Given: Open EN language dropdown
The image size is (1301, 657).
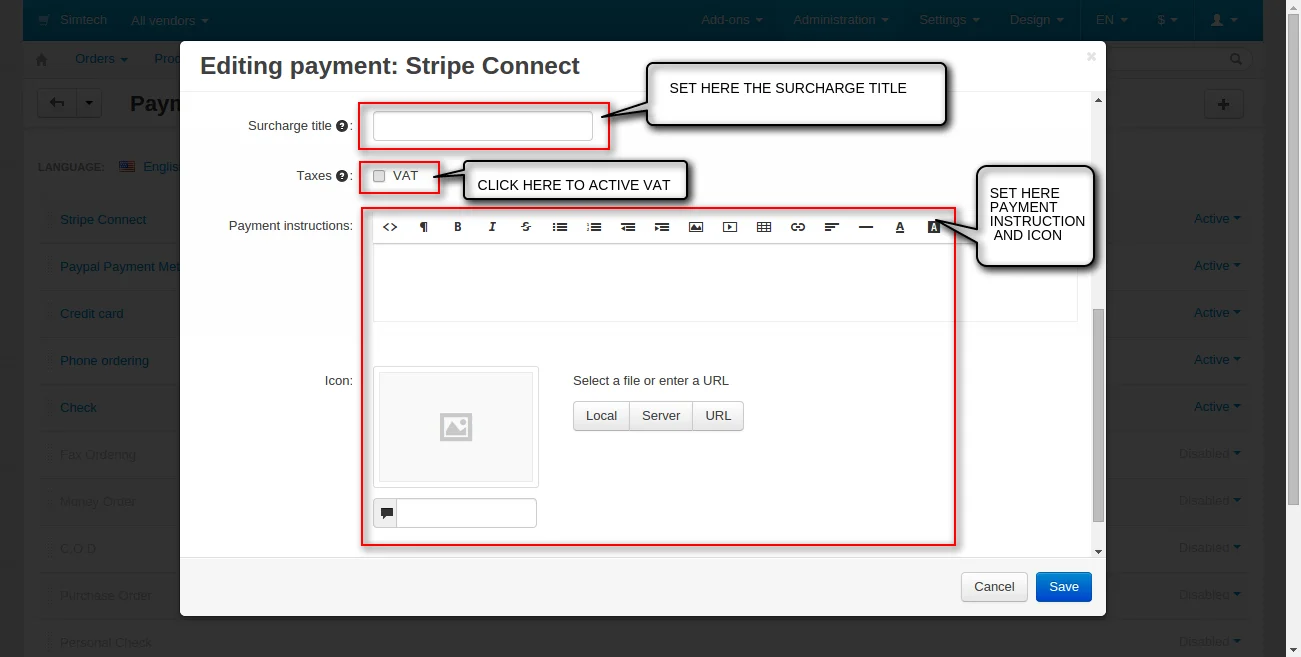Looking at the screenshot, I should click(1111, 20).
